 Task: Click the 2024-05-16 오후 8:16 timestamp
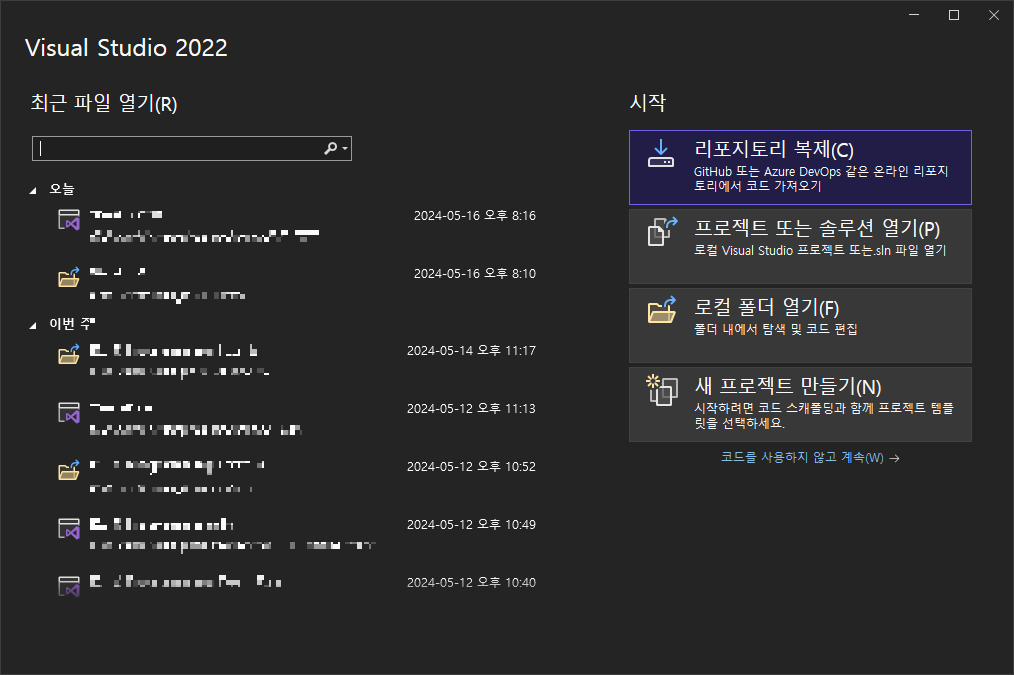pyautogui.click(x=475, y=215)
